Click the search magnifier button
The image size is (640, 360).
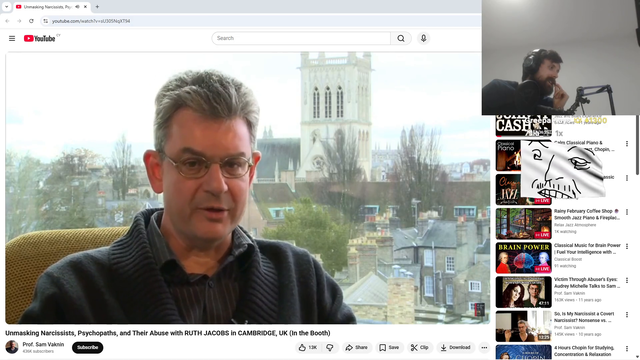point(401,38)
